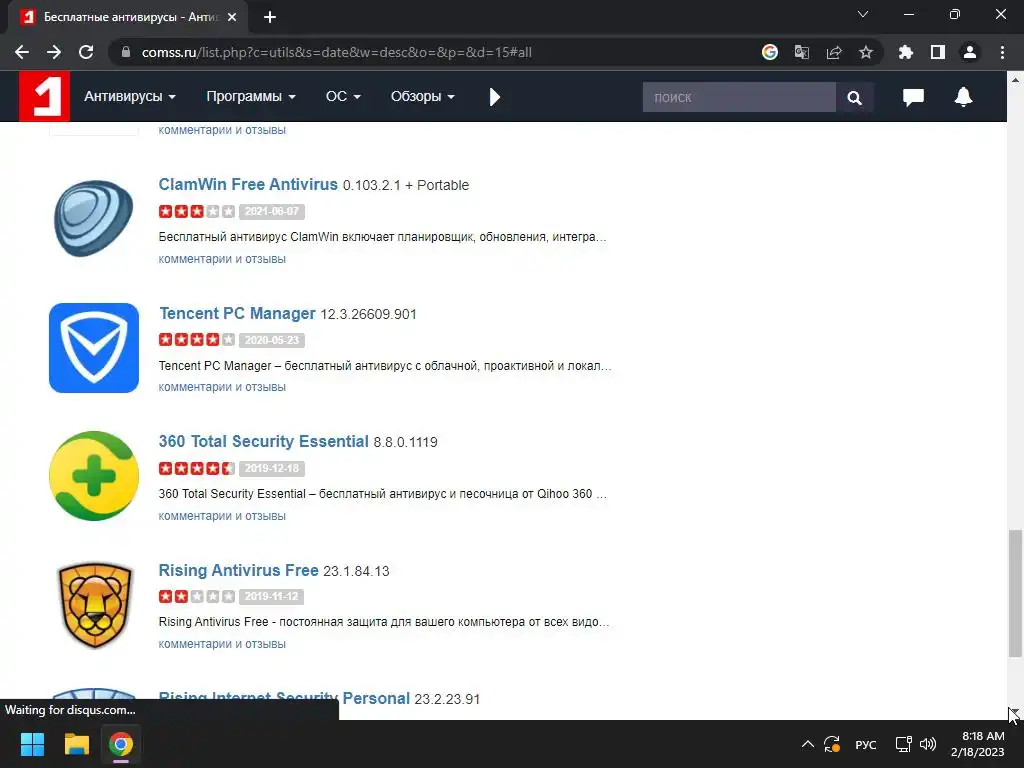Click date badge 2021-06-07

(272, 212)
